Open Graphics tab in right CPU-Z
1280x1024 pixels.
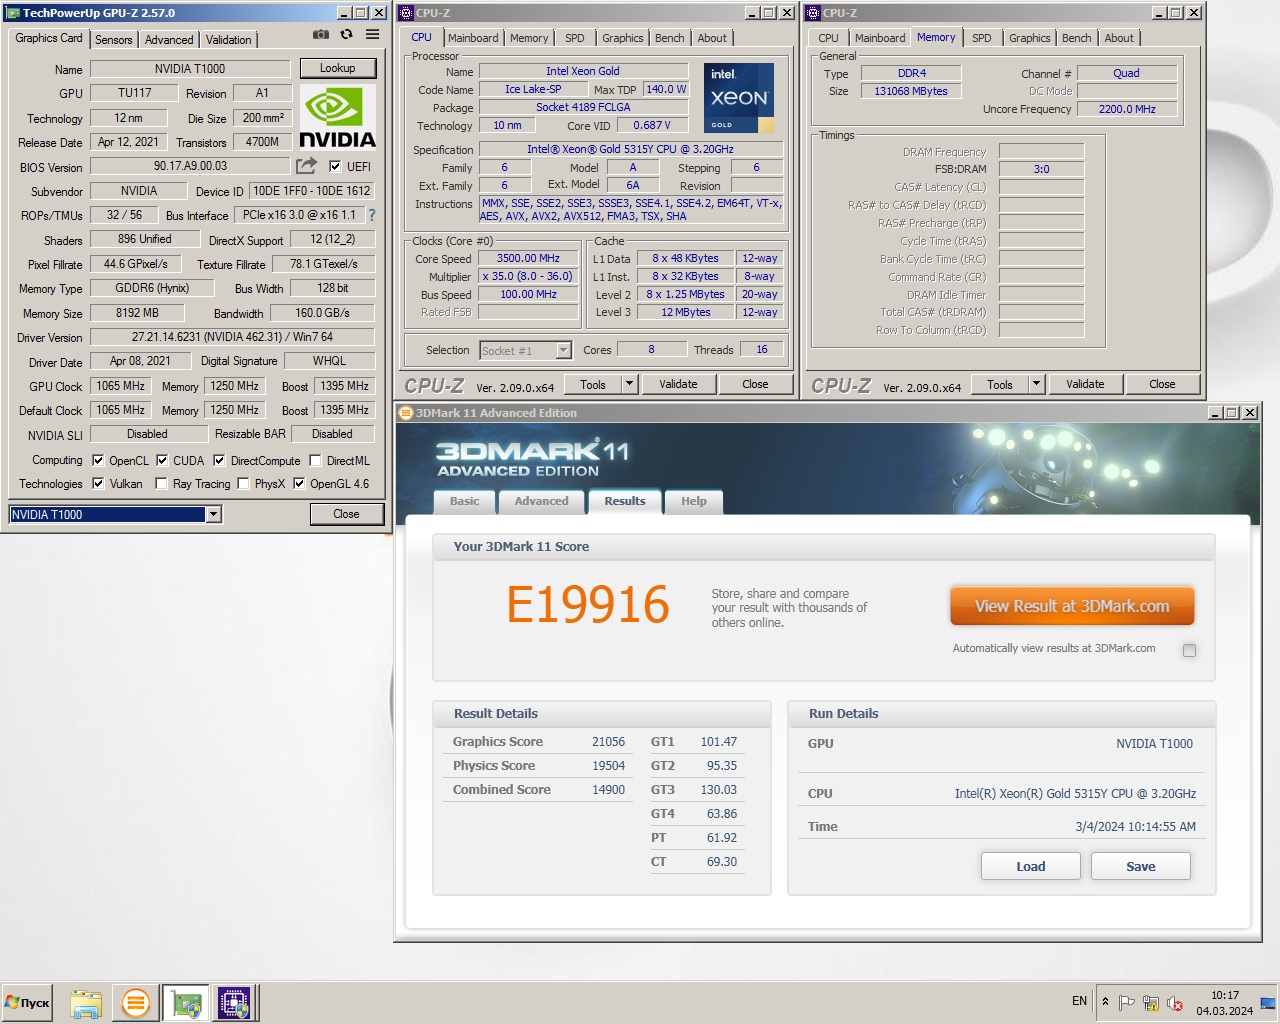tap(1029, 38)
